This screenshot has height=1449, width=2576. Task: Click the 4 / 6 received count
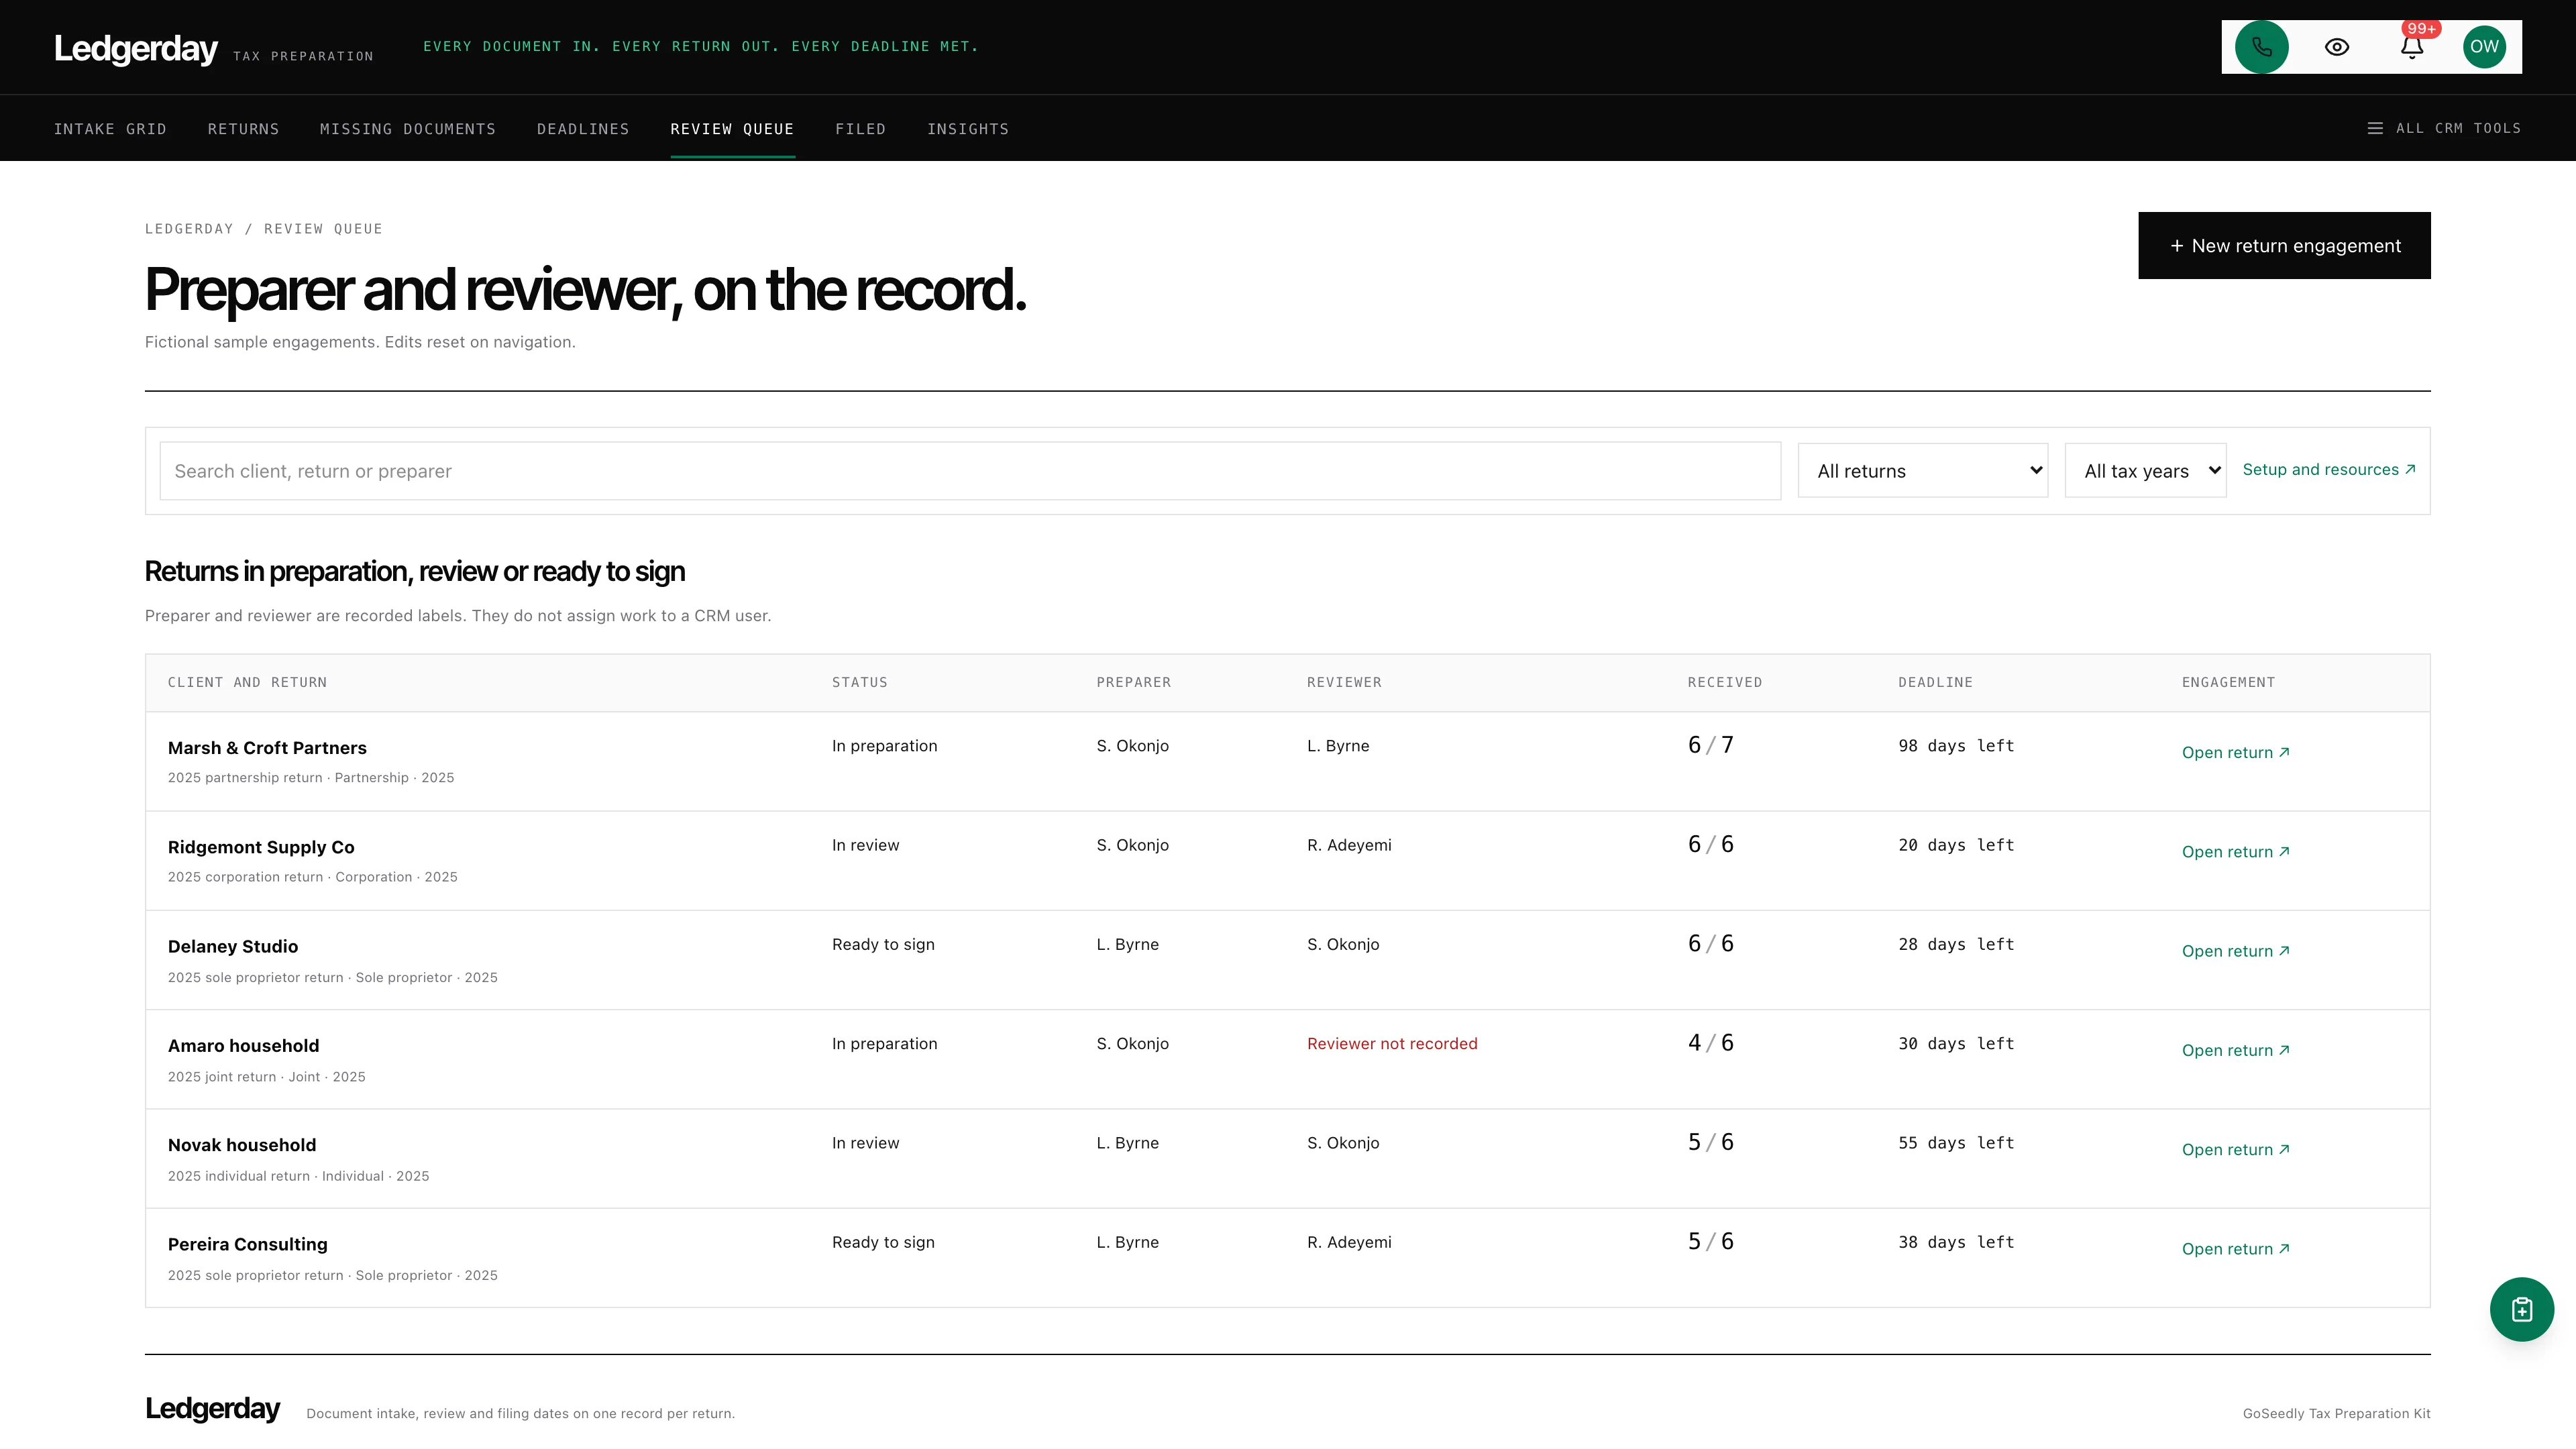[1710, 1043]
